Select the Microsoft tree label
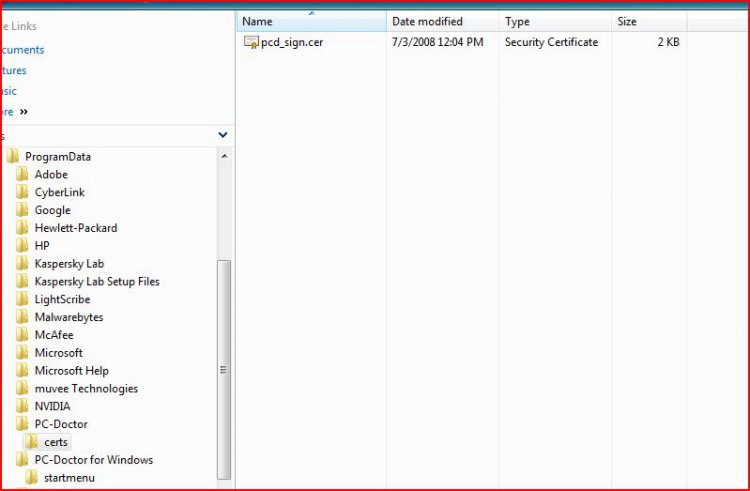Image resolution: width=750 pixels, height=491 pixels. (59, 352)
